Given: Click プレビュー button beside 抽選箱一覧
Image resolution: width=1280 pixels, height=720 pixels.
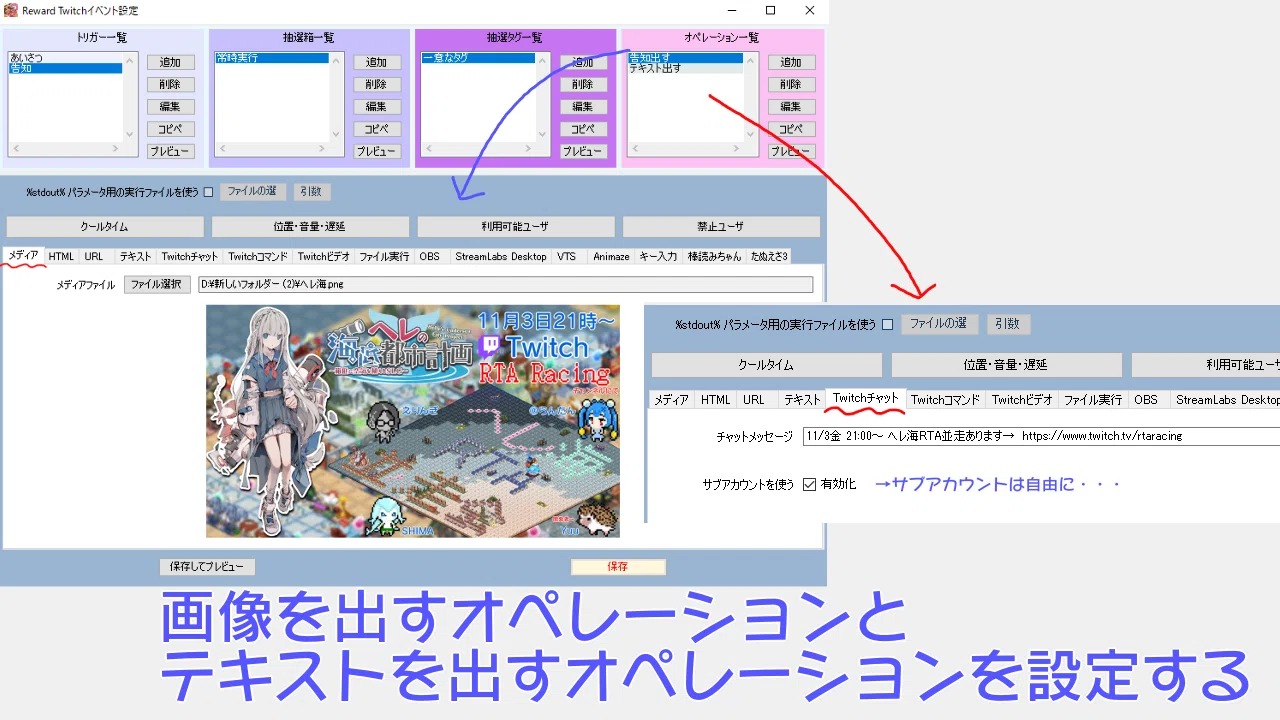Looking at the screenshot, I should pyautogui.click(x=376, y=152).
